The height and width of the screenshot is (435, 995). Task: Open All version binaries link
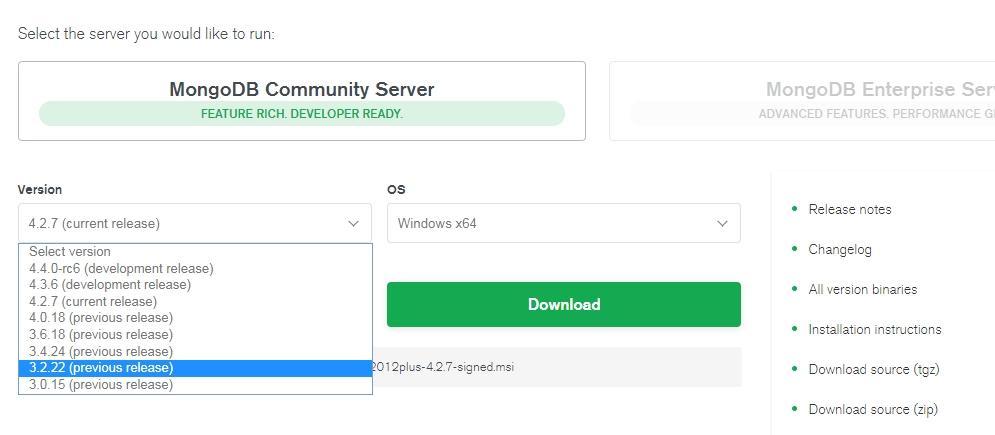click(x=862, y=289)
